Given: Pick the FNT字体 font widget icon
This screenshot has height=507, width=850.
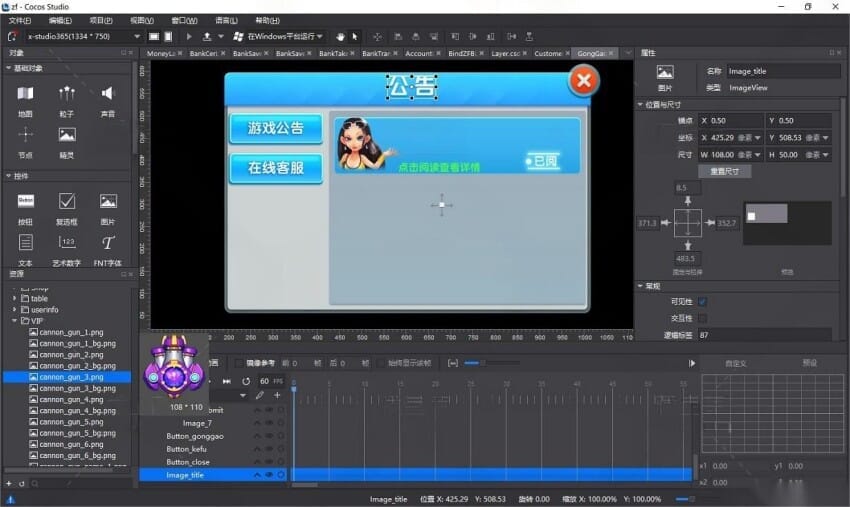Looking at the screenshot, I should pos(107,243).
